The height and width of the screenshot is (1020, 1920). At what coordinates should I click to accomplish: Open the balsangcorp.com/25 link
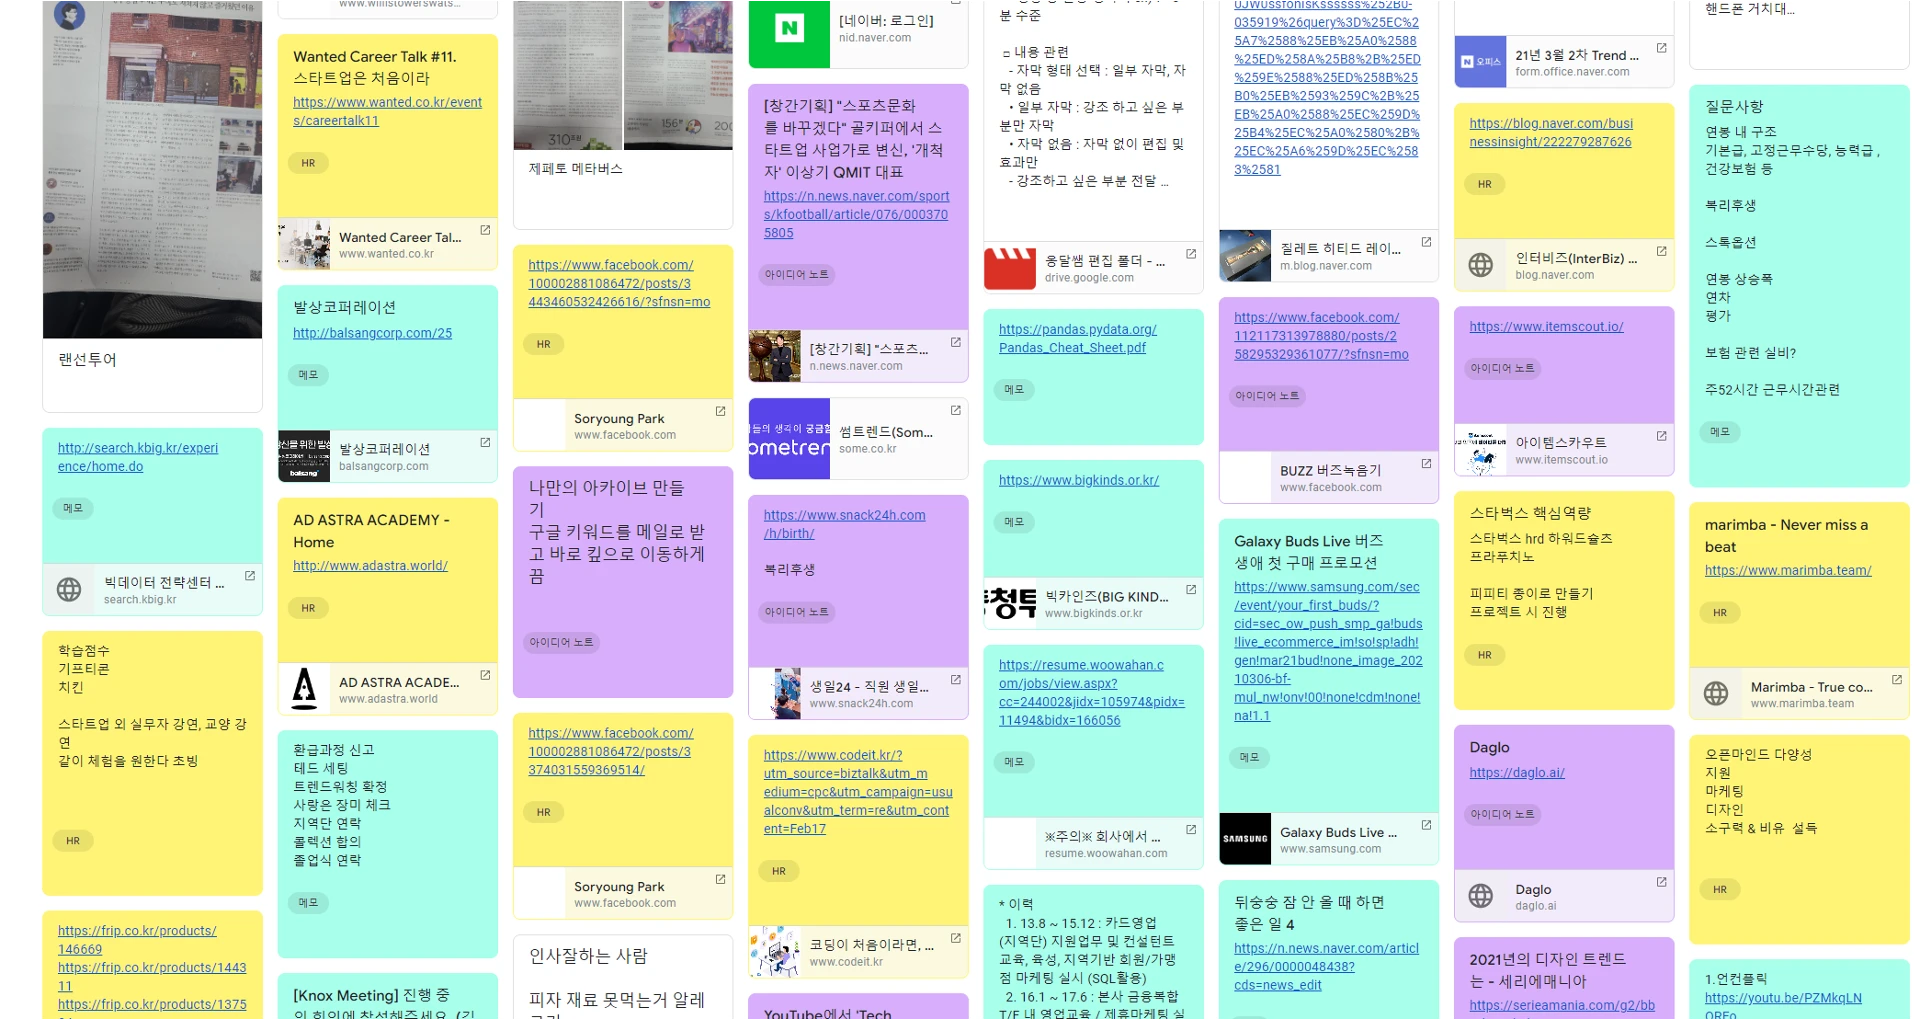pos(372,333)
